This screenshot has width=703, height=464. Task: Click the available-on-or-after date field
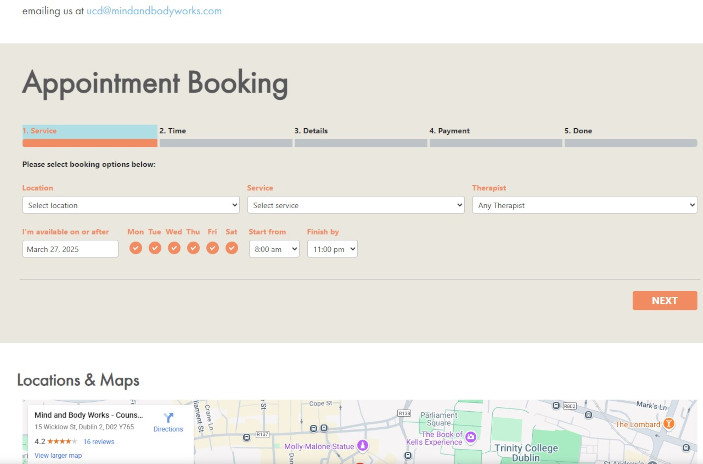click(70, 249)
